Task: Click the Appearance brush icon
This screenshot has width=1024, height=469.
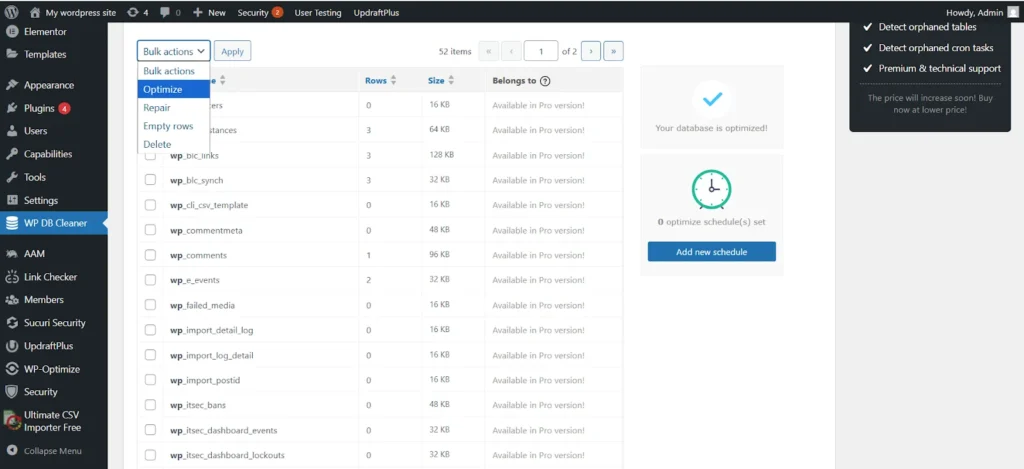Action: (11, 85)
